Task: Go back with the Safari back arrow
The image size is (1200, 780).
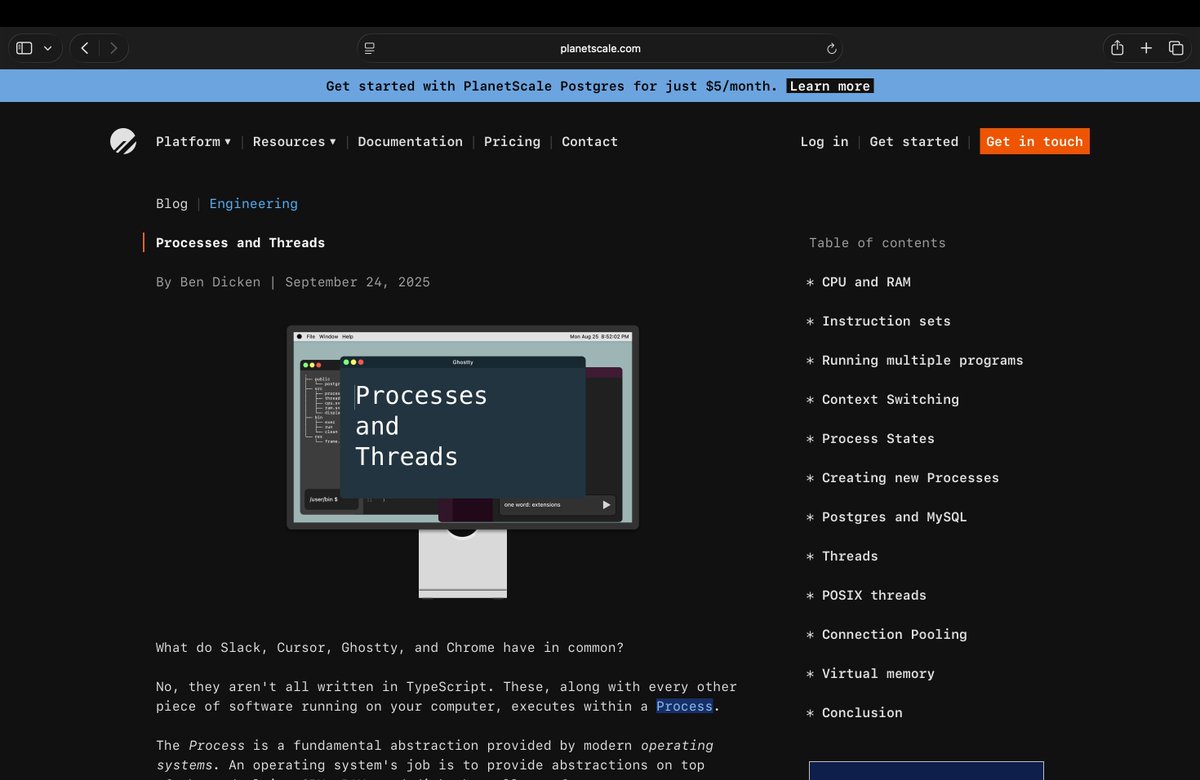Action: [85, 48]
